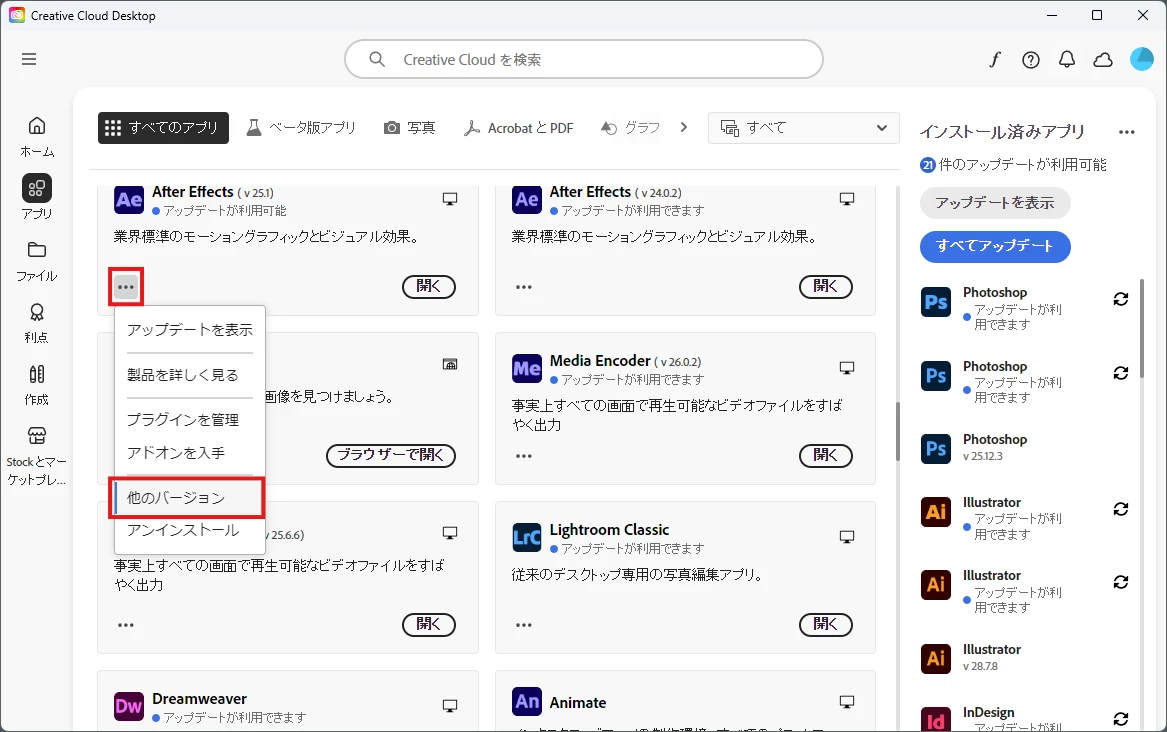The height and width of the screenshot is (732, 1167).
Task: Click the Lightroom Classic app icon
Action: (527, 537)
